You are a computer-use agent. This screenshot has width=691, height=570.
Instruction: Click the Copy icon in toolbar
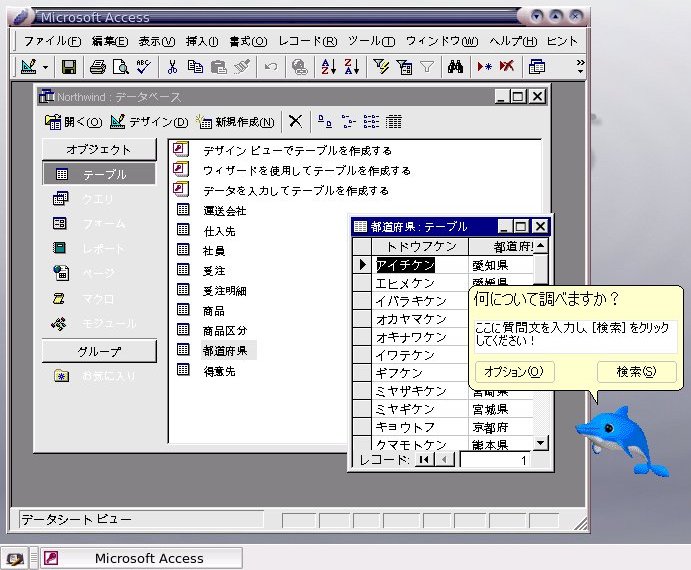click(195, 67)
